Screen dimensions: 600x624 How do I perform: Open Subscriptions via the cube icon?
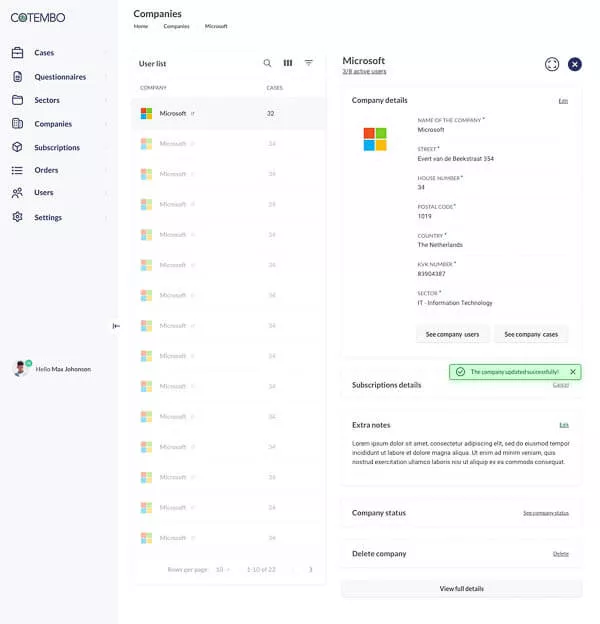pyautogui.click(x=17, y=147)
